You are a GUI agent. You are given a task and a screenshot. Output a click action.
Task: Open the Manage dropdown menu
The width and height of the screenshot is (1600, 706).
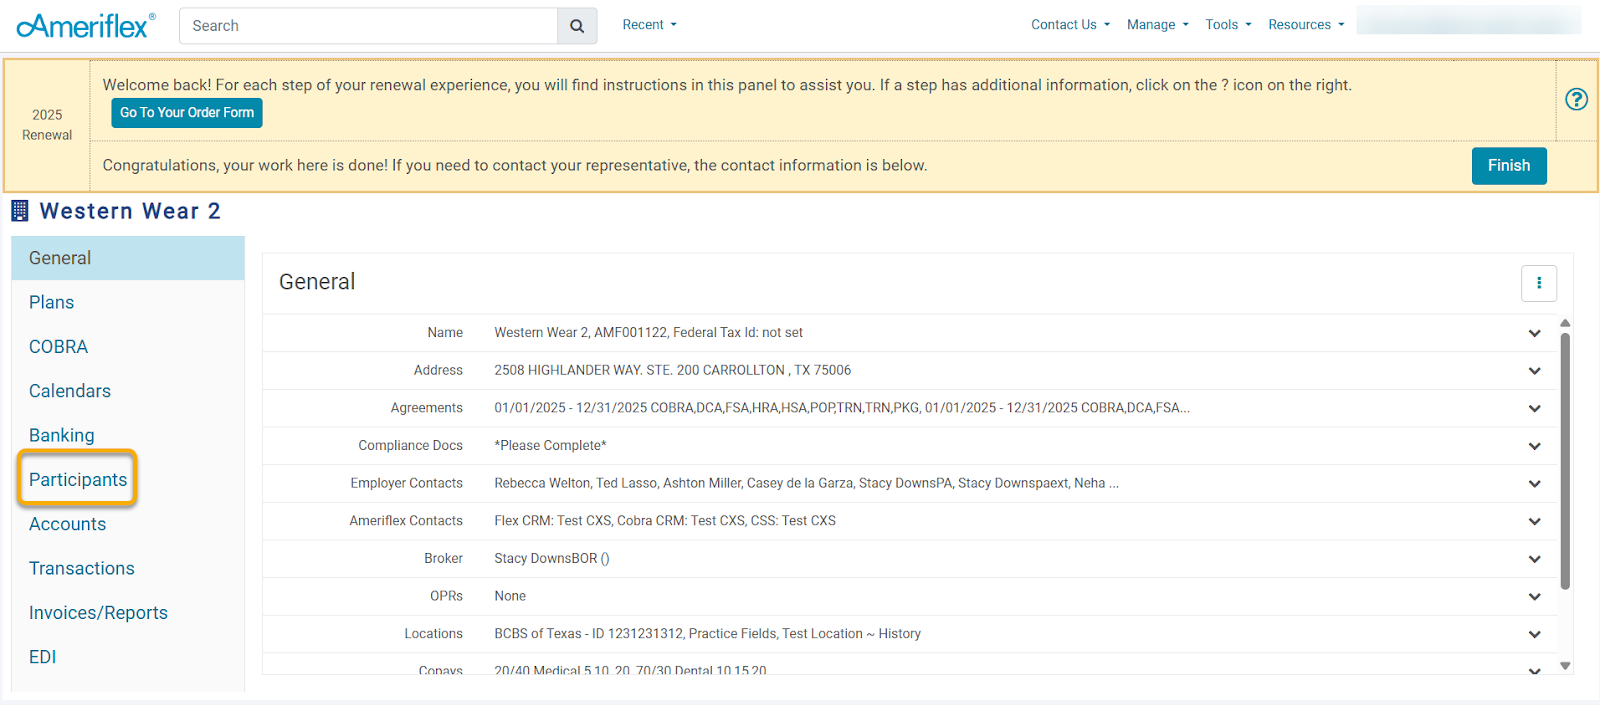(x=1157, y=25)
